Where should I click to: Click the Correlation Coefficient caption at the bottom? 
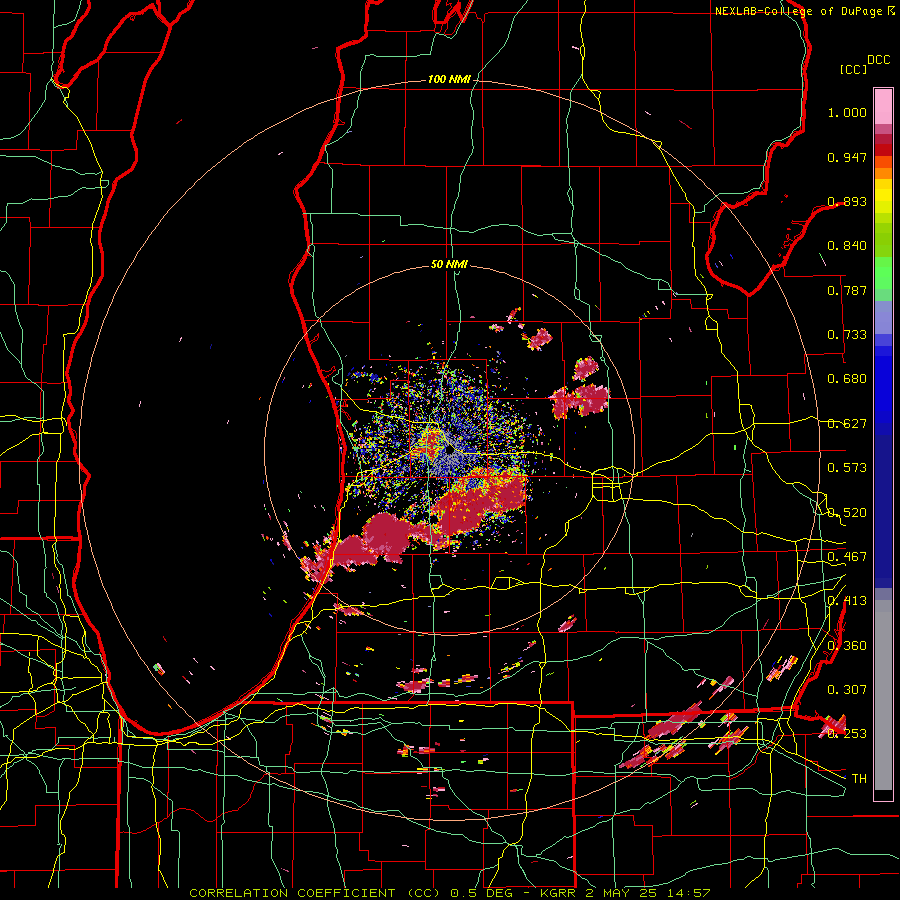450,893
